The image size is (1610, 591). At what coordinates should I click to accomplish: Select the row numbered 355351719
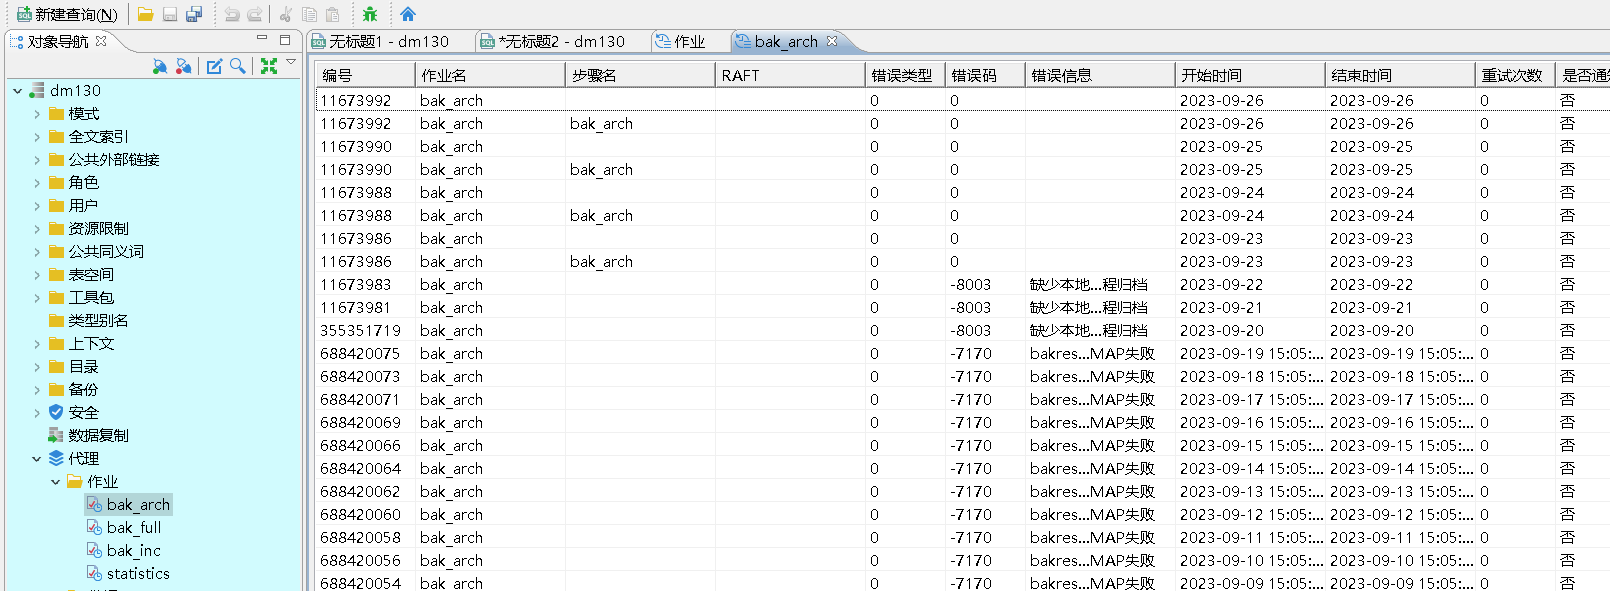click(962, 331)
